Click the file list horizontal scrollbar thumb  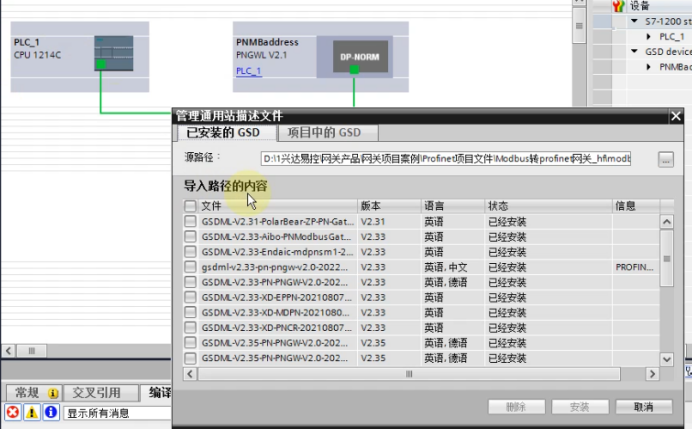tap(409, 374)
